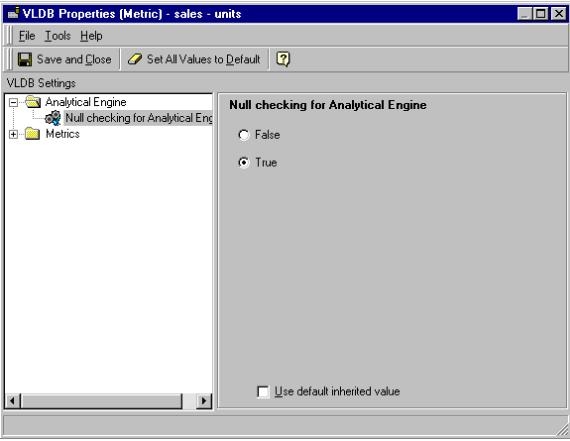Screen dimensions: 570x441
Task: Click the tree scrollbar left arrow
Action: click(x=13, y=401)
